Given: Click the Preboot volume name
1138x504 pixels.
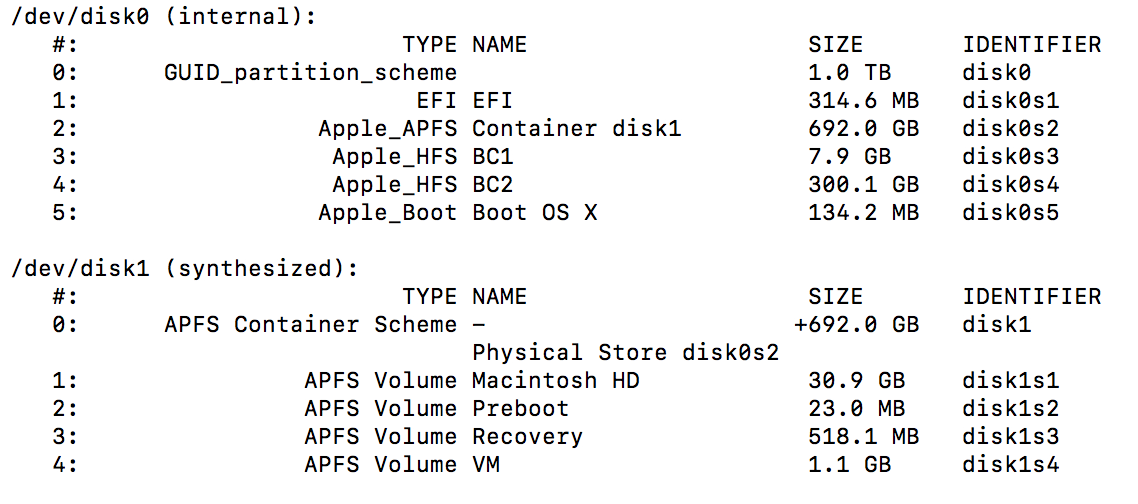Looking at the screenshot, I should pyautogui.click(x=520, y=408).
